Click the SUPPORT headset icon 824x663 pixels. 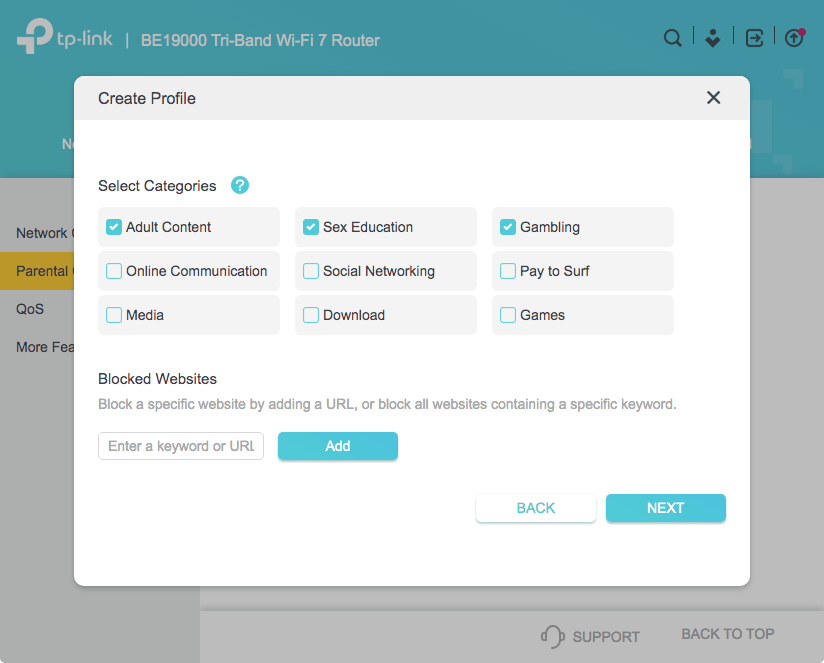[x=550, y=635]
